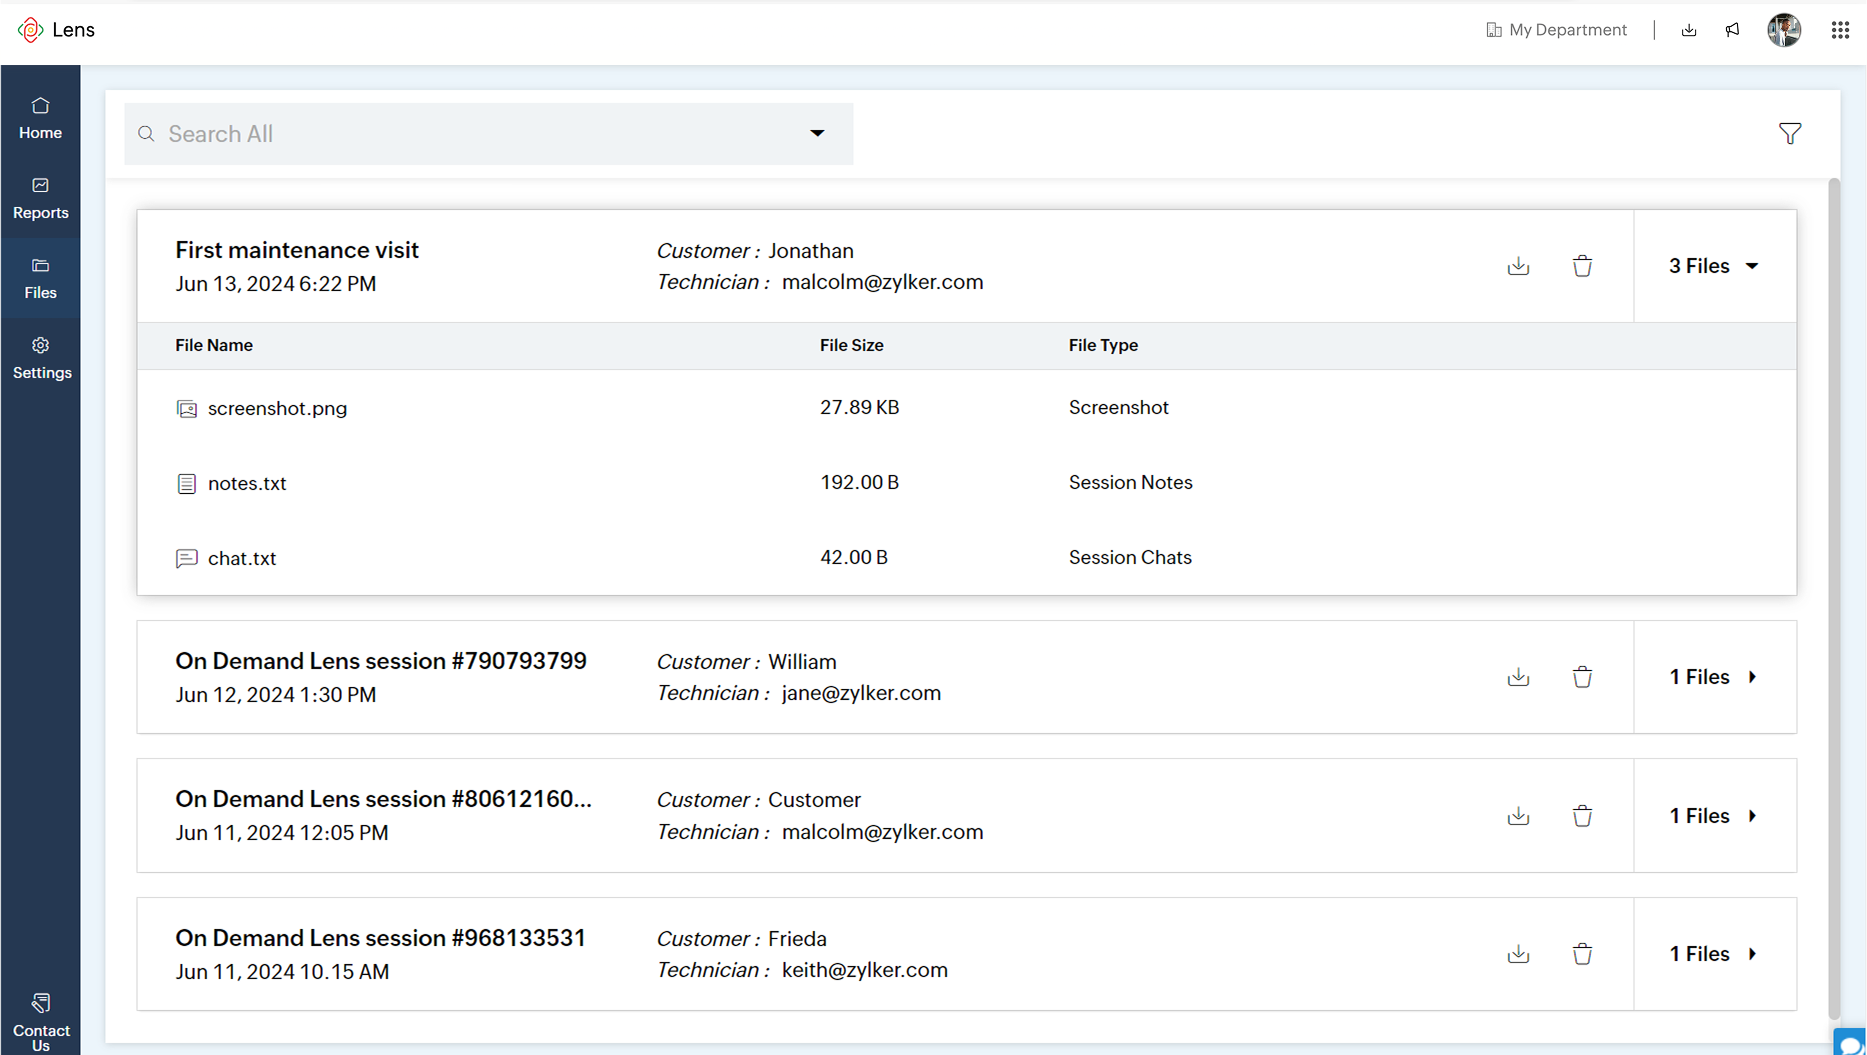Delete First maintenance visit session files
This screenshot has width=1867, height=1055.
[x=1582, y=266]
